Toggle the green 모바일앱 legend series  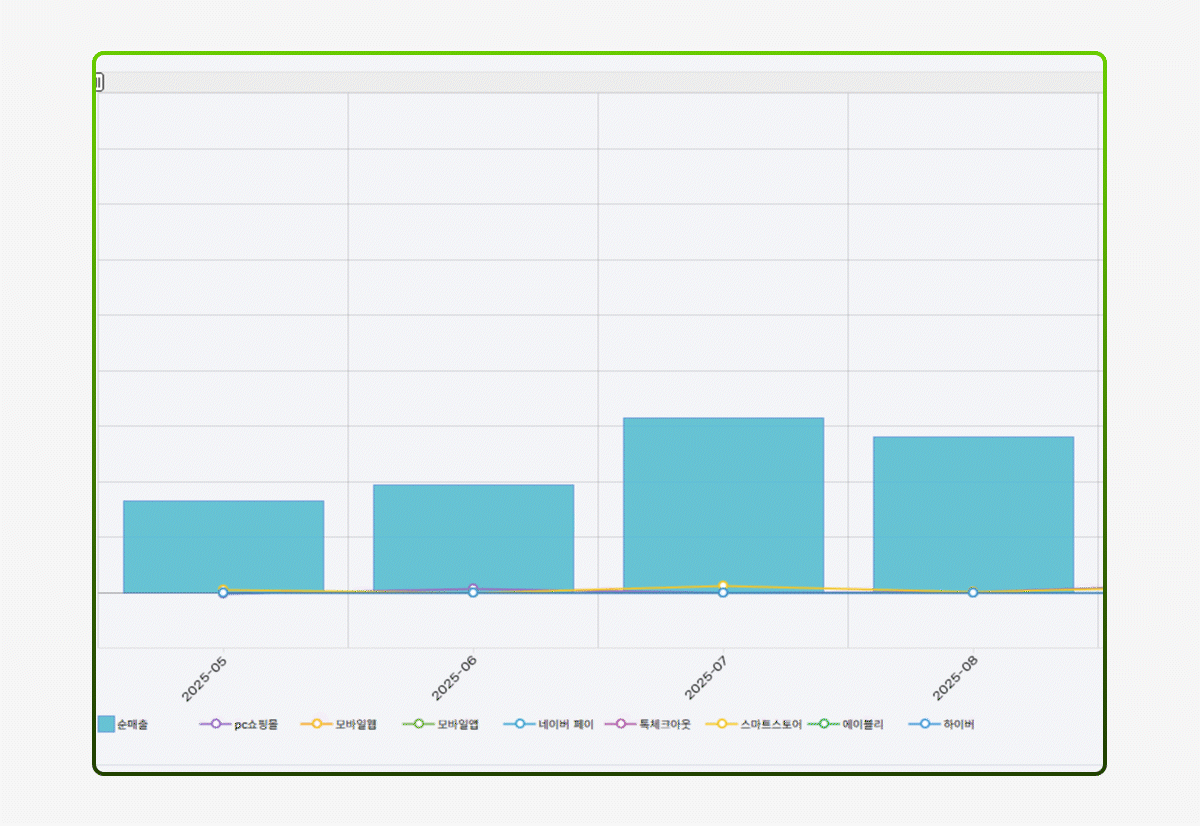(419, 724)
